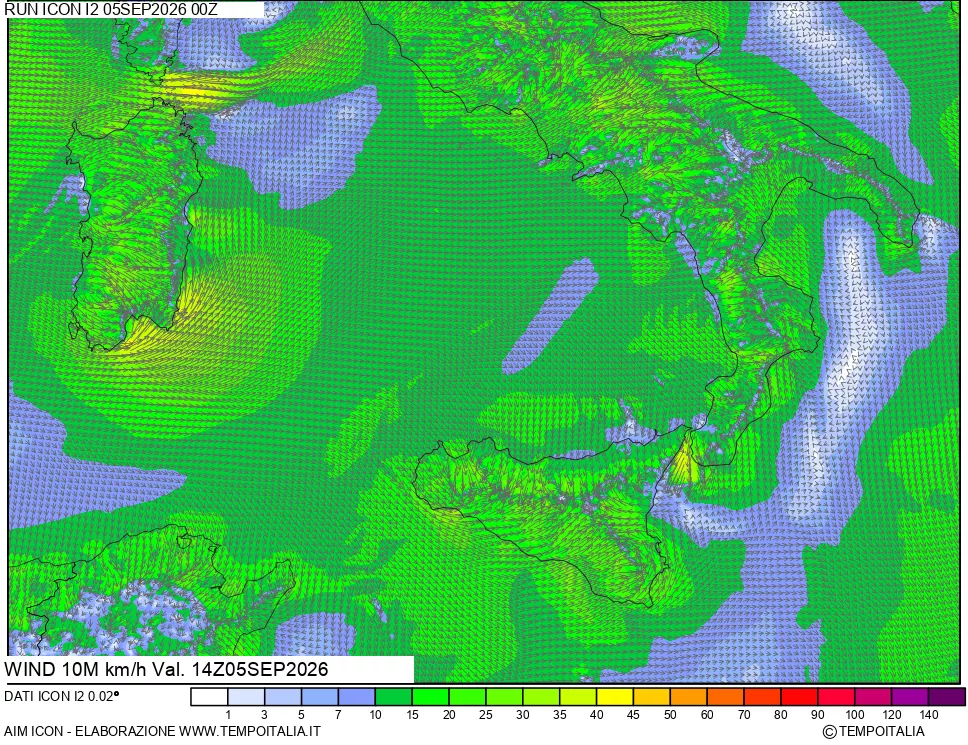
Task: Select the orange legend swatch between 50 and 60
Action: click(689, 697)
